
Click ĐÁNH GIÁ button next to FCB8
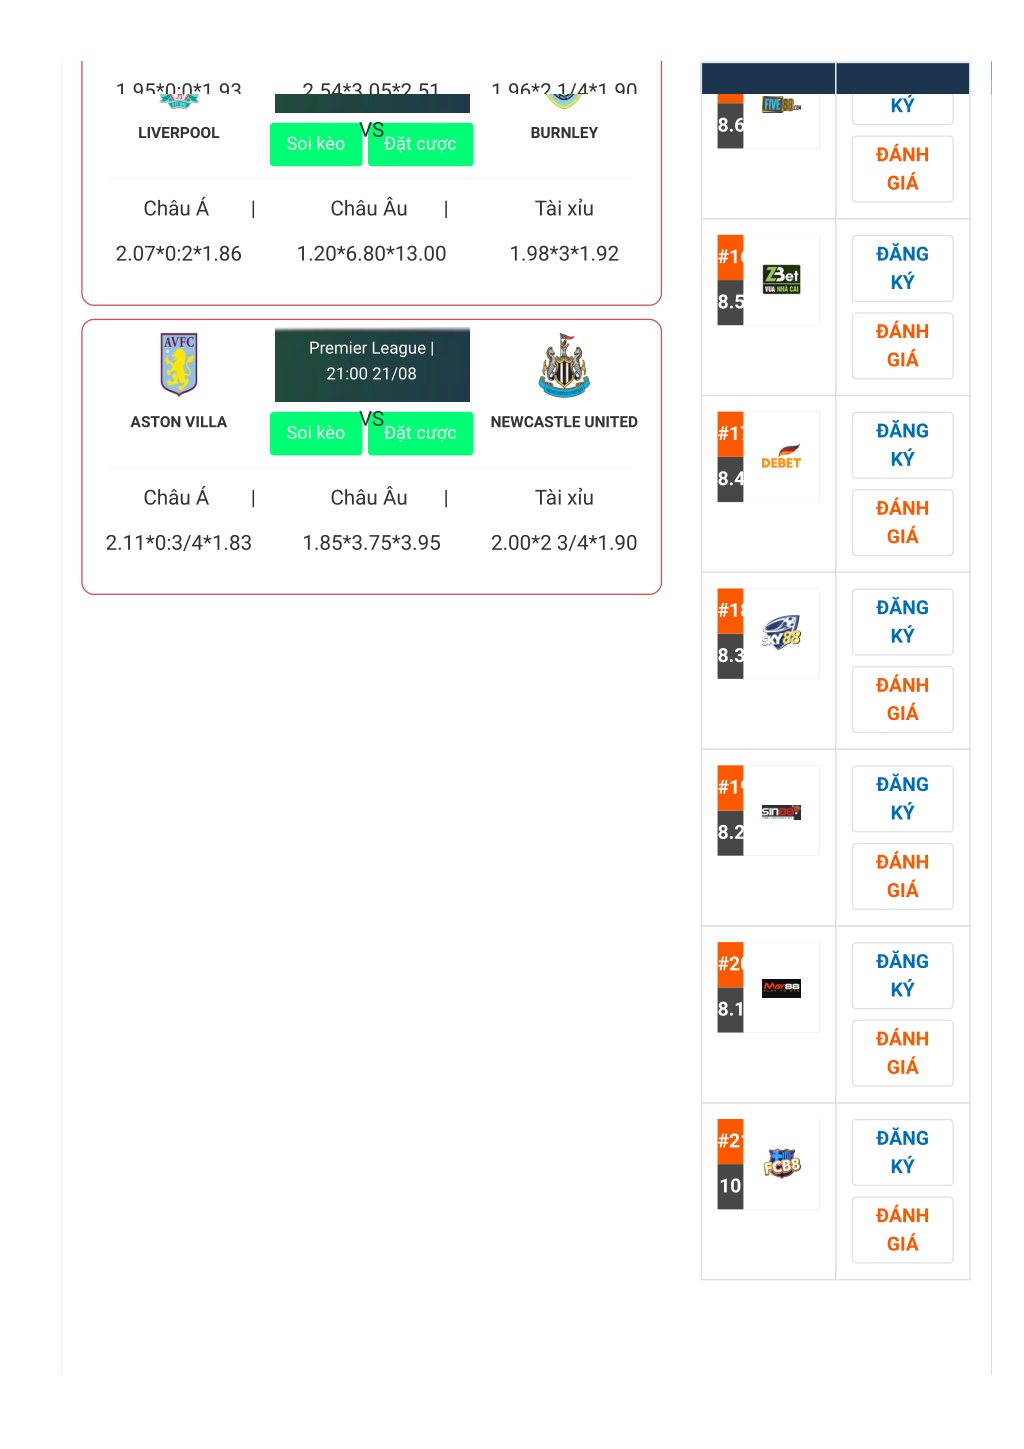(x=902, y=1229)
